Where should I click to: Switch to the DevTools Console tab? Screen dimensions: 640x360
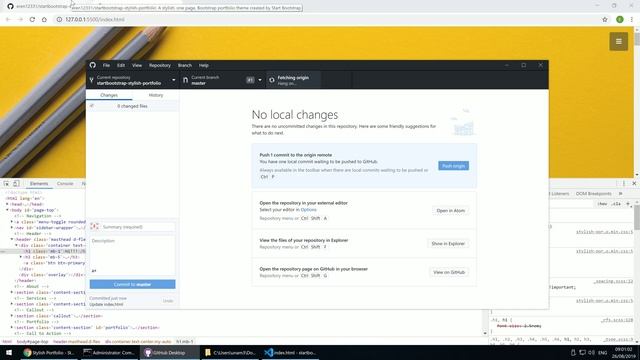click(65, 184)
